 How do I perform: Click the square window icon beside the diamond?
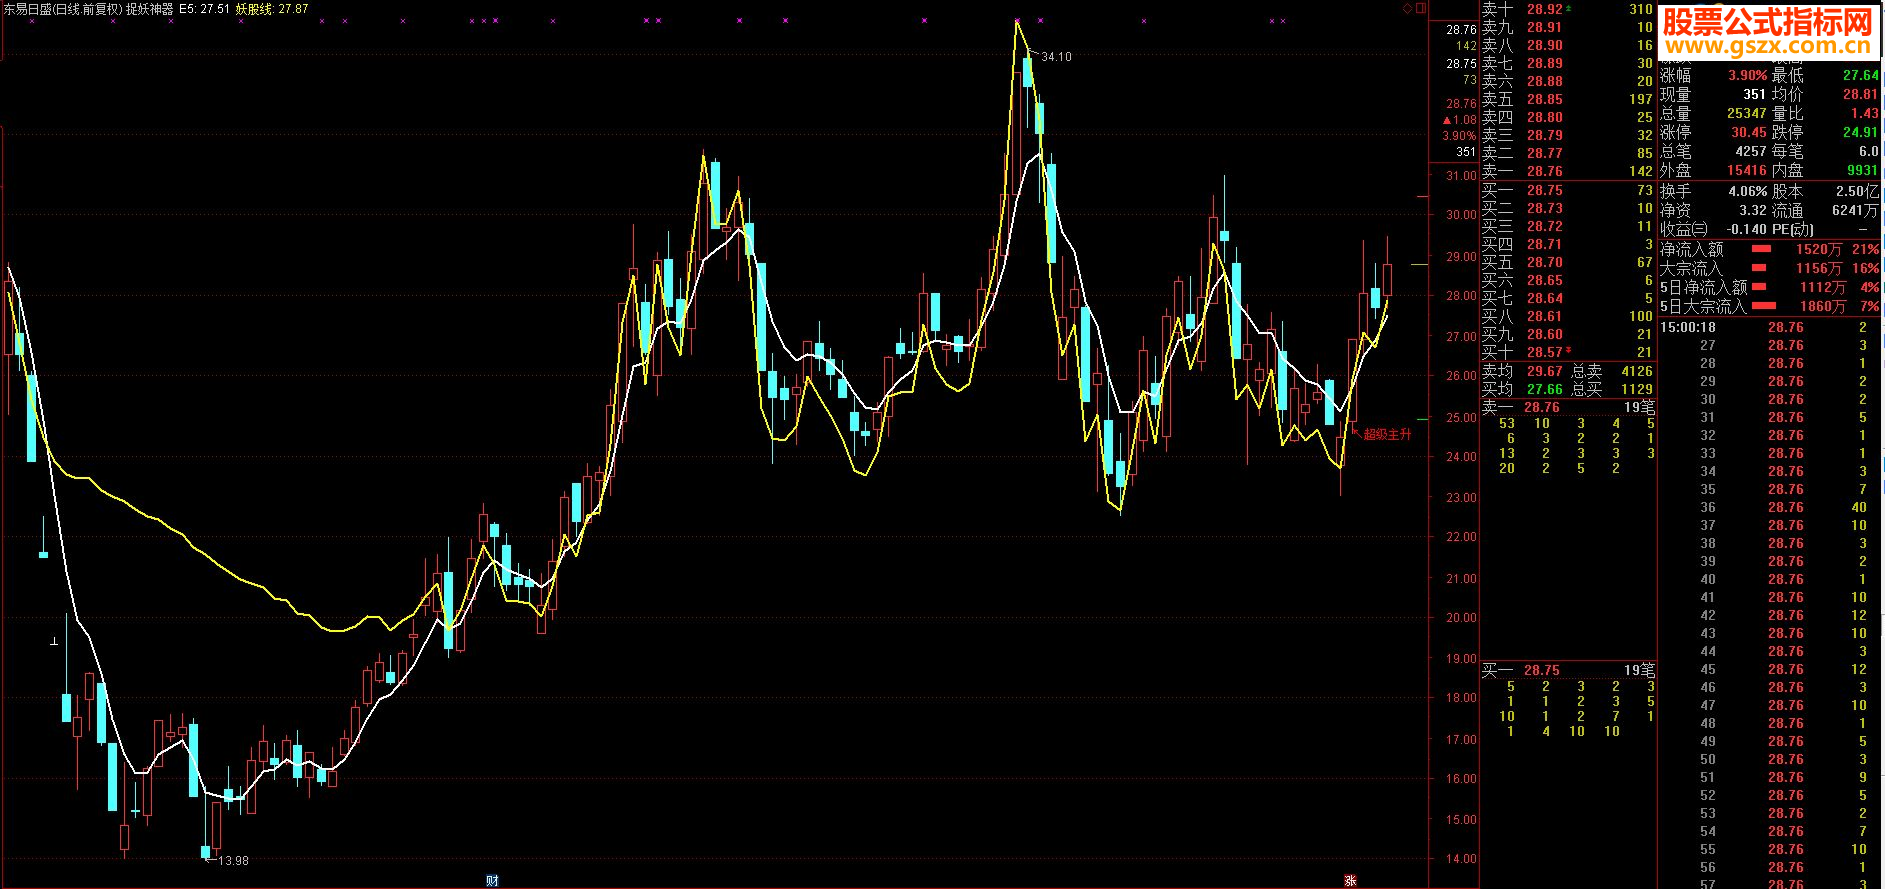point(1421,8)
